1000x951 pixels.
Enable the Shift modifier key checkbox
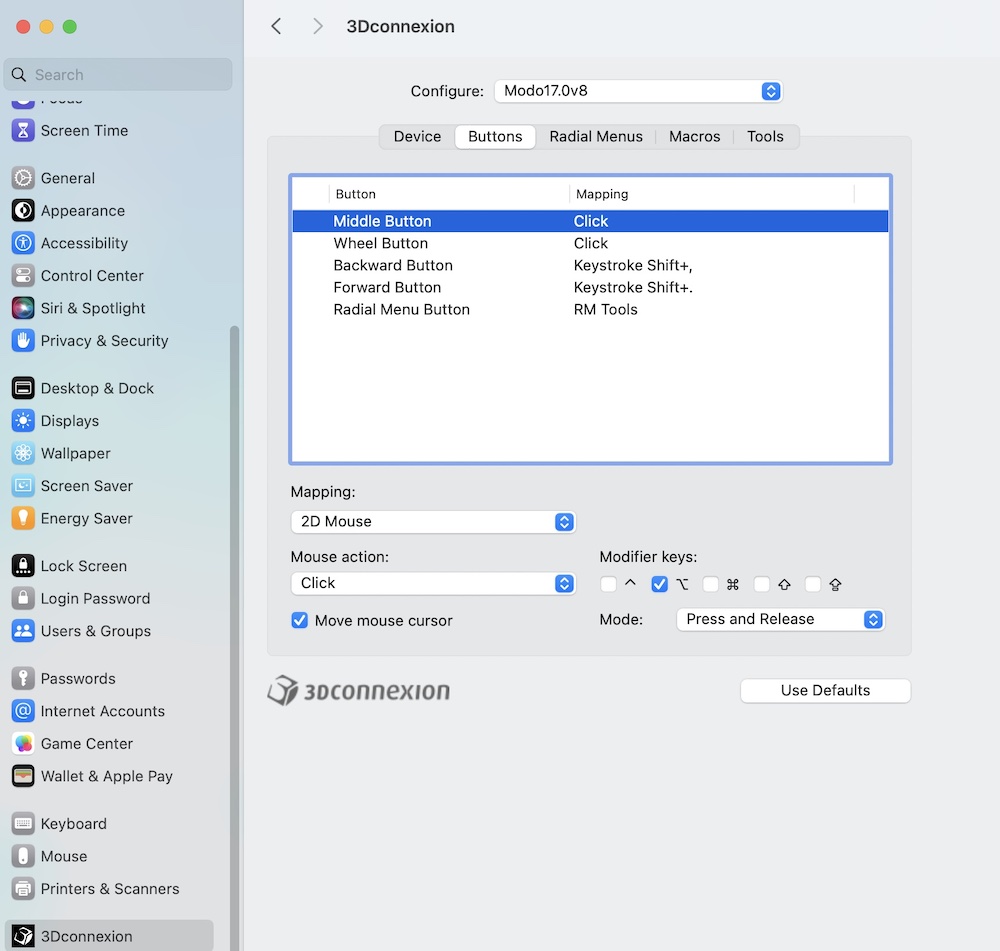click(761, 584)
